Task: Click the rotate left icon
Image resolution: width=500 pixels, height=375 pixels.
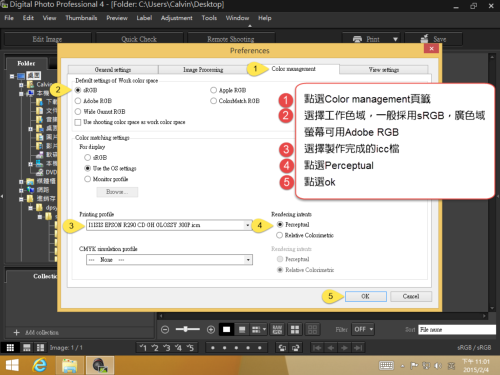Action: 282,348
